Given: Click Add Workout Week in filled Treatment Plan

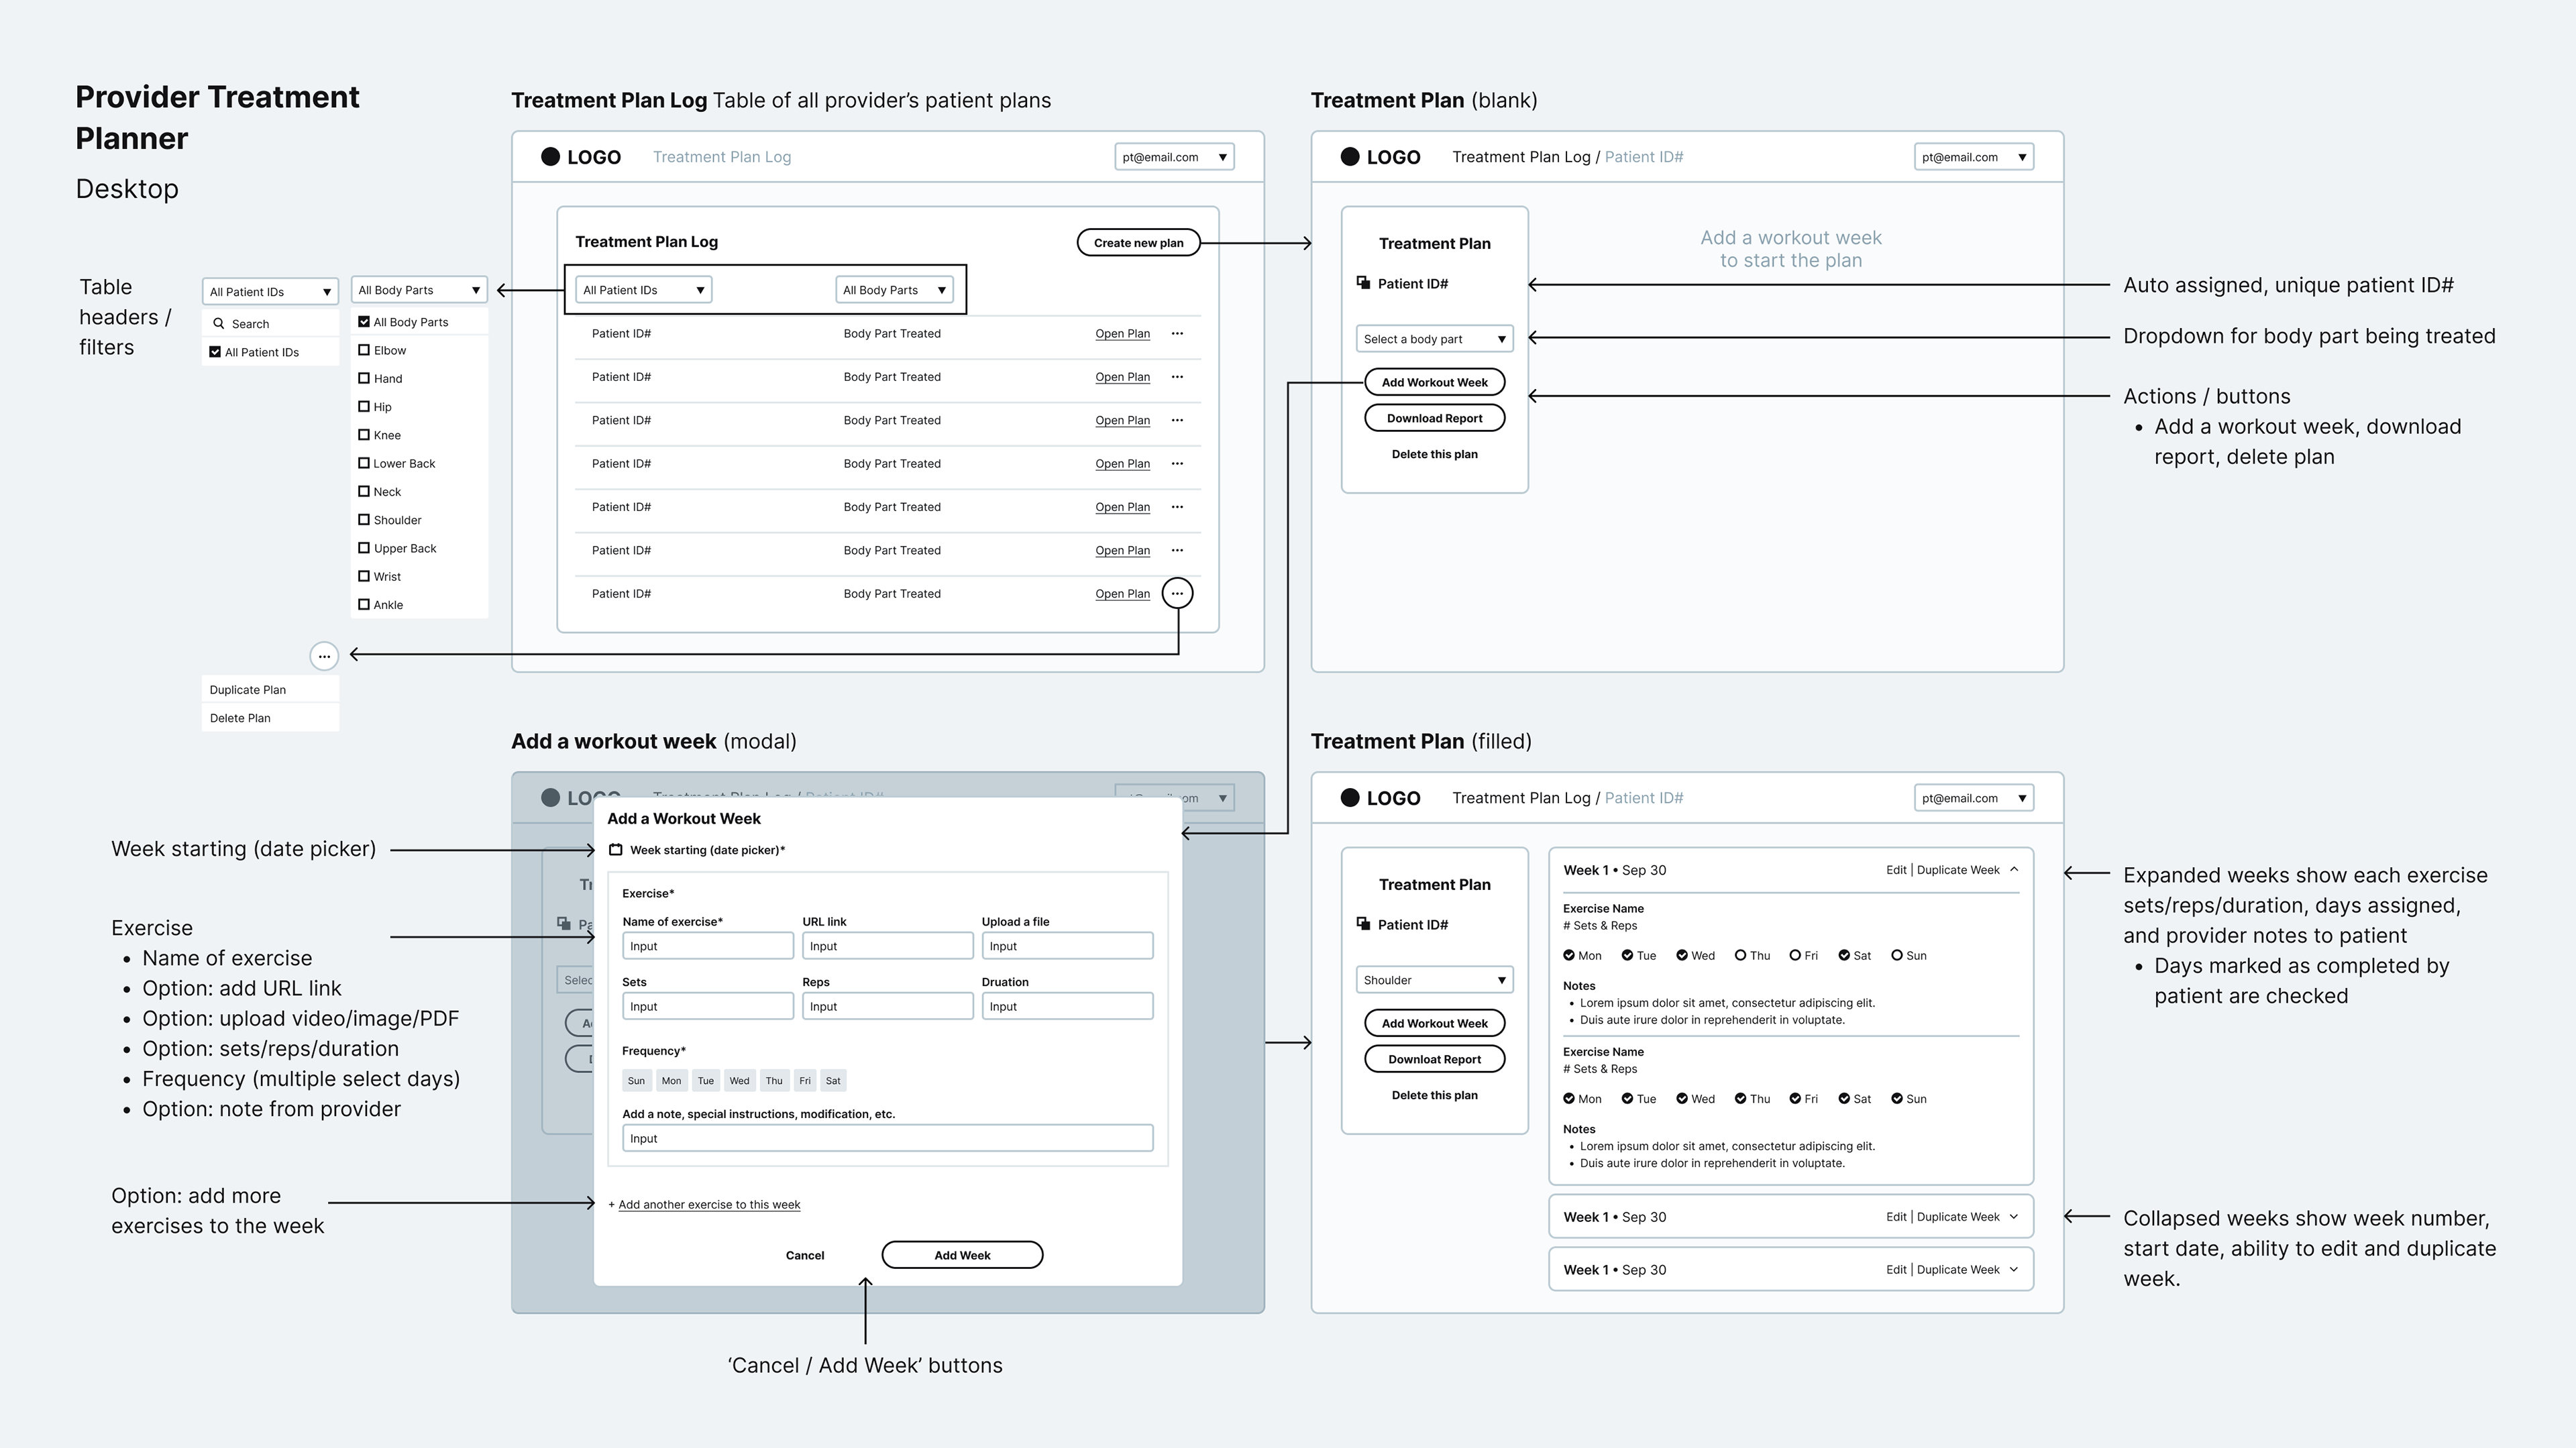Looking at the screenshot, I should pos(1434,1023).
